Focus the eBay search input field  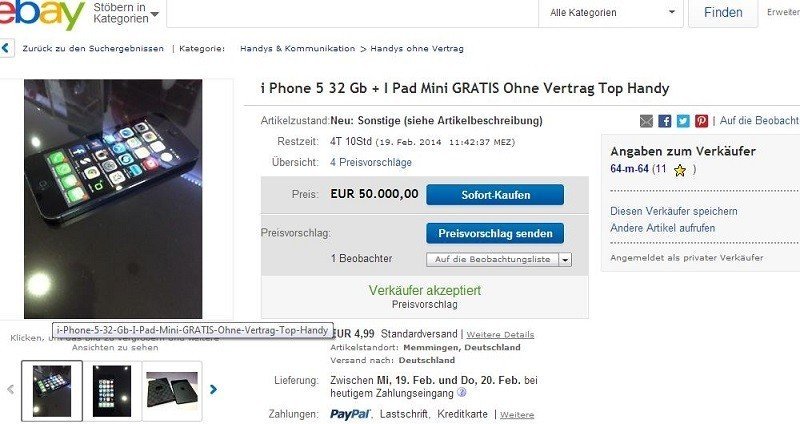click(x=352, y=13)
